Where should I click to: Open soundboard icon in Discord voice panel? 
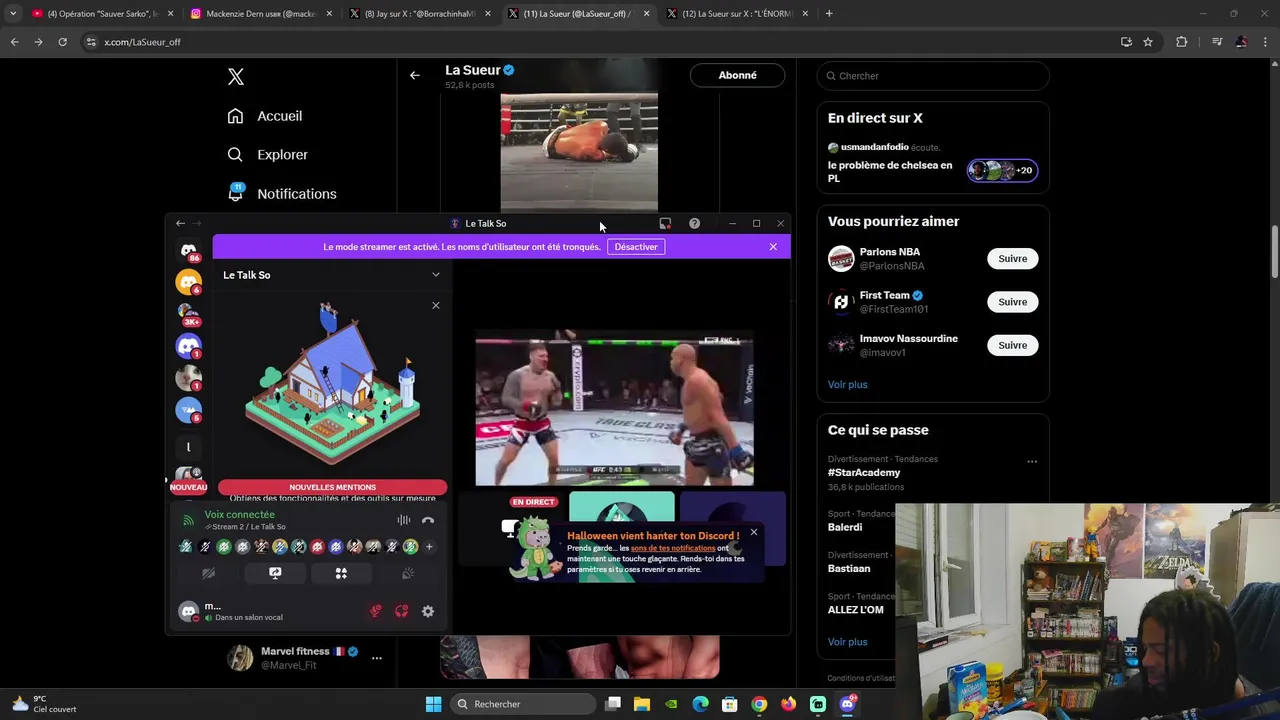(408, 573)
